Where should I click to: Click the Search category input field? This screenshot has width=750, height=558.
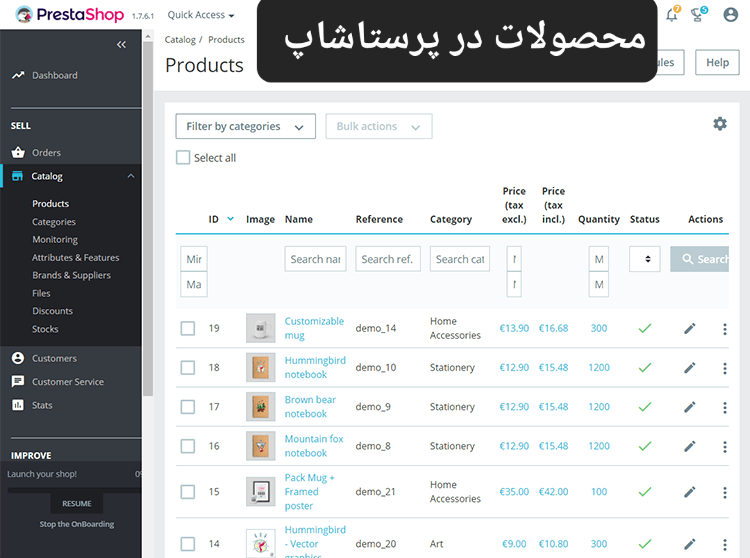(460, 259)
